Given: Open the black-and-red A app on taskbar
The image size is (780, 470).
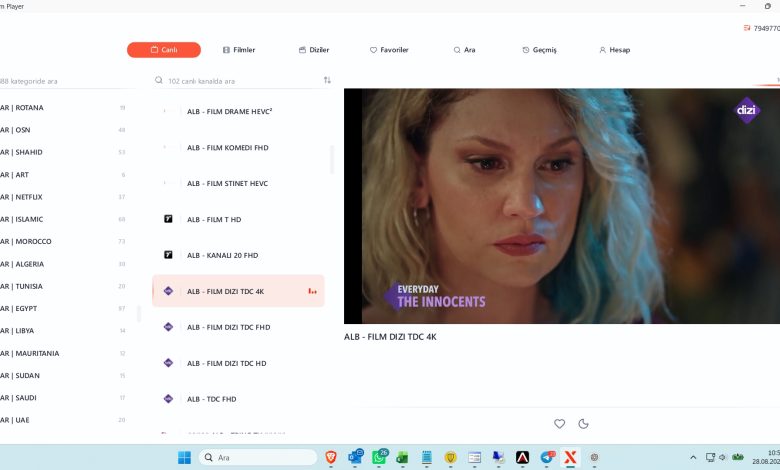Looking at the screenshot, I should click(522, 458).
